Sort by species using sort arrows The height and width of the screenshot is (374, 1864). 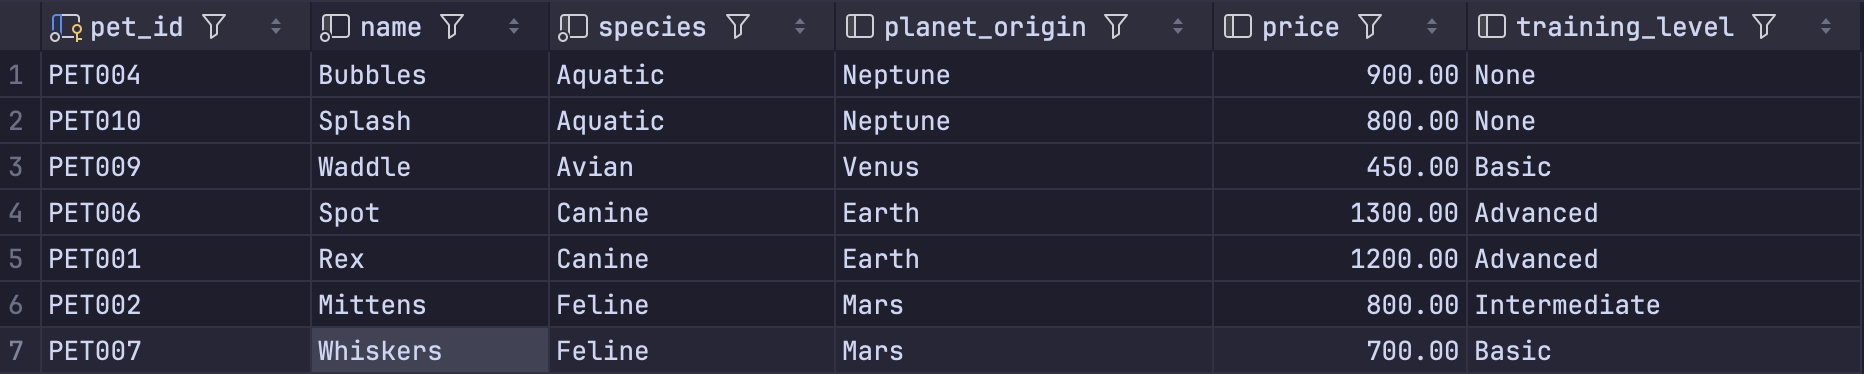[x=800, y=27]
